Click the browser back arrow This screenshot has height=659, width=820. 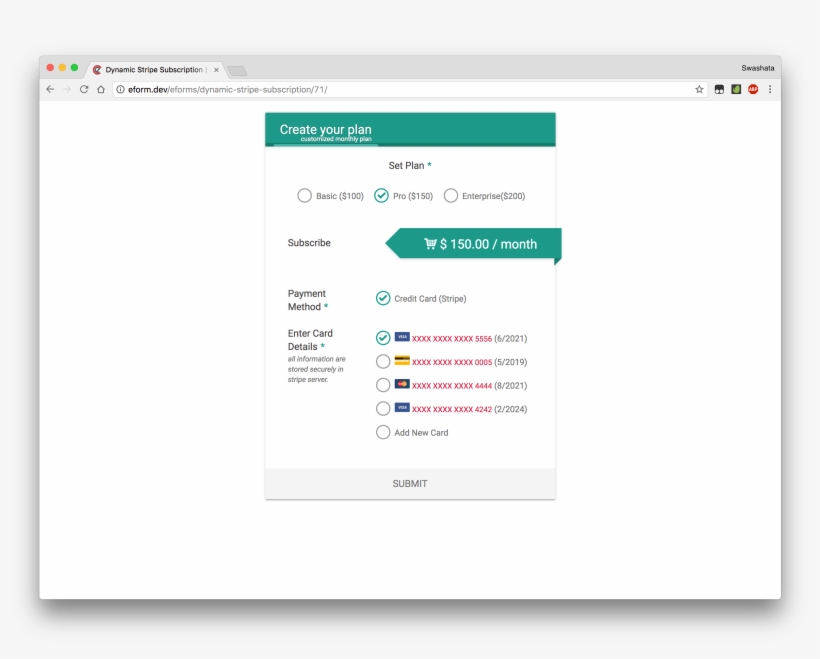[x=50, y=89]
